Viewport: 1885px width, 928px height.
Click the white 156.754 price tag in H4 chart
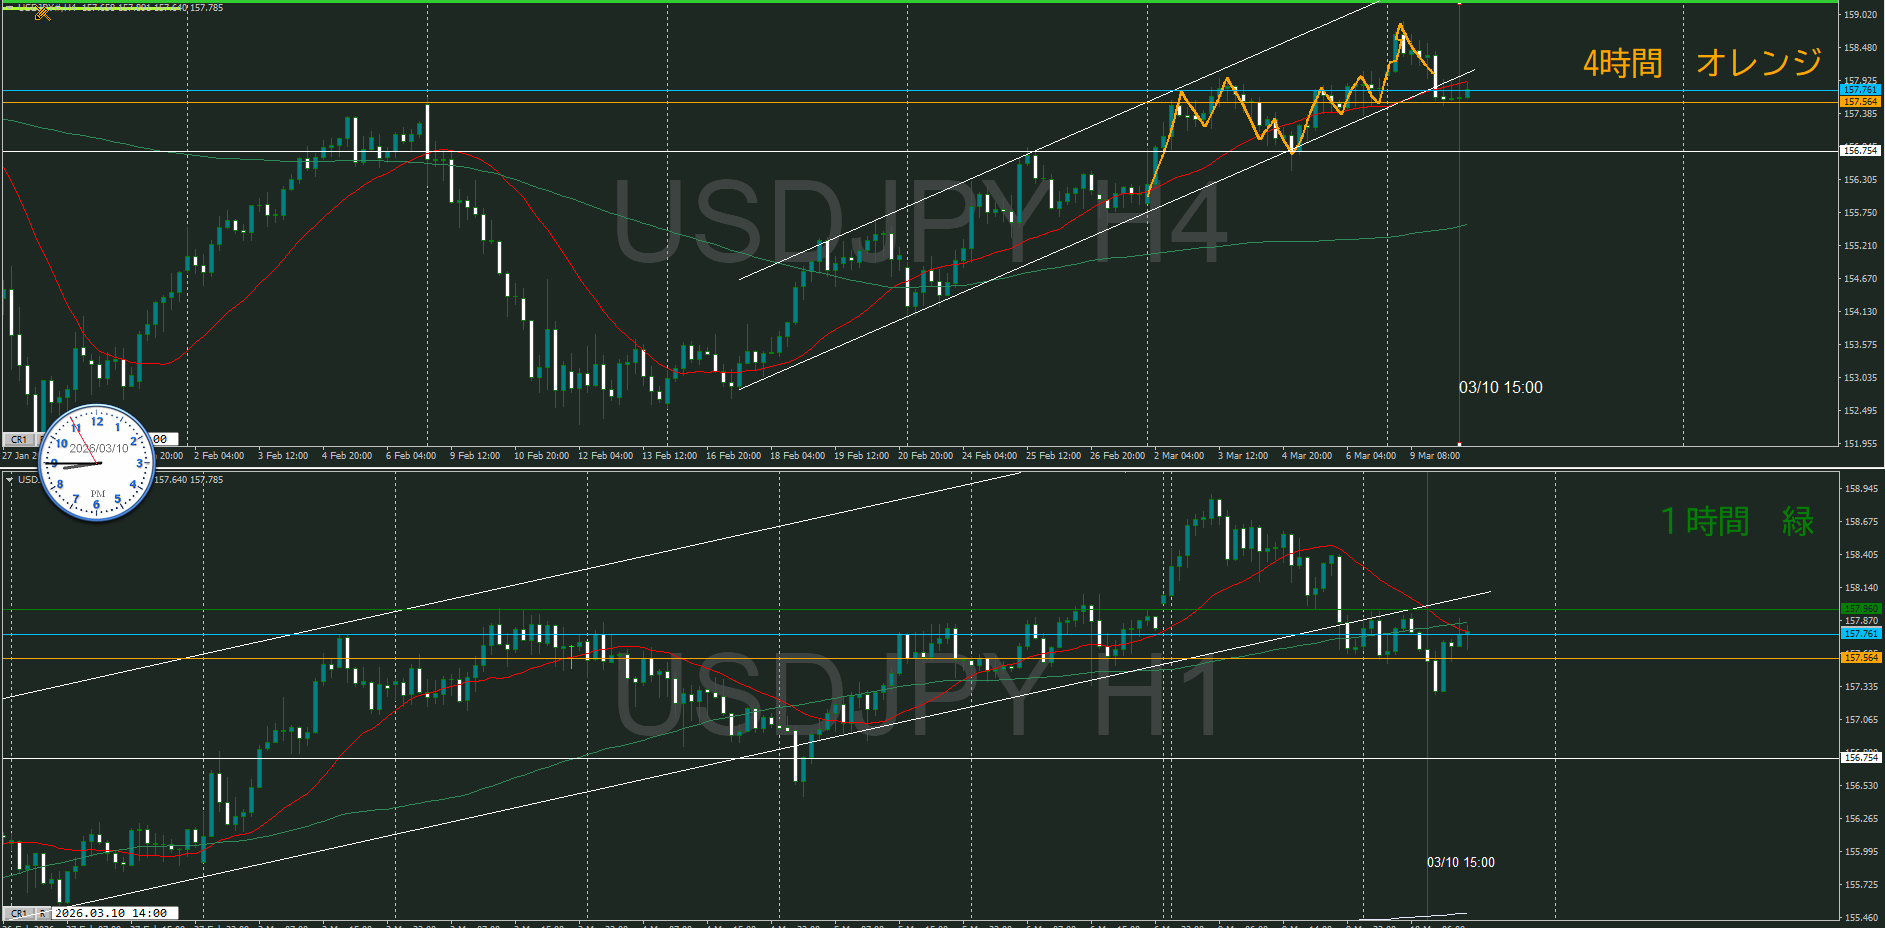point(1860,151)
